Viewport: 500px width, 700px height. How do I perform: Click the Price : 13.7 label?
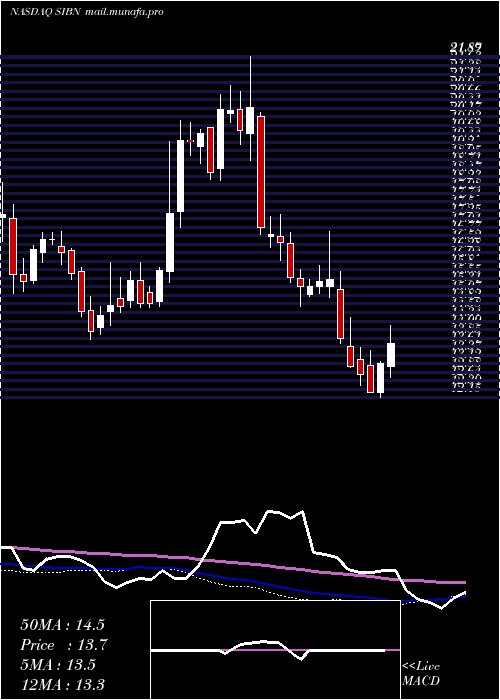click(64, 645)
